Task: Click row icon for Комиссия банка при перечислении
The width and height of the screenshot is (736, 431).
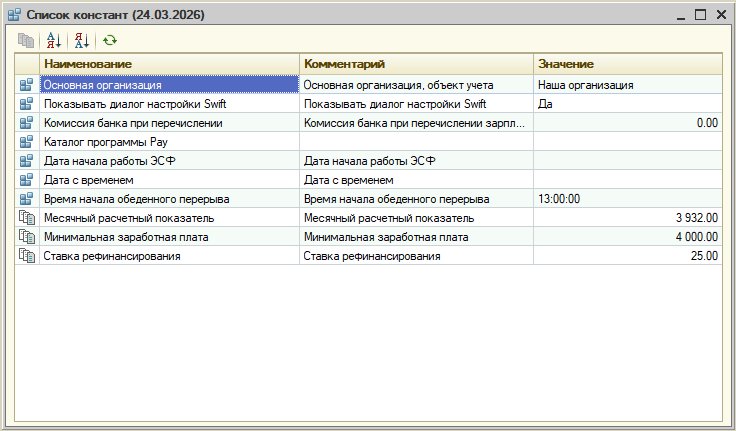Action: [26, 123]
